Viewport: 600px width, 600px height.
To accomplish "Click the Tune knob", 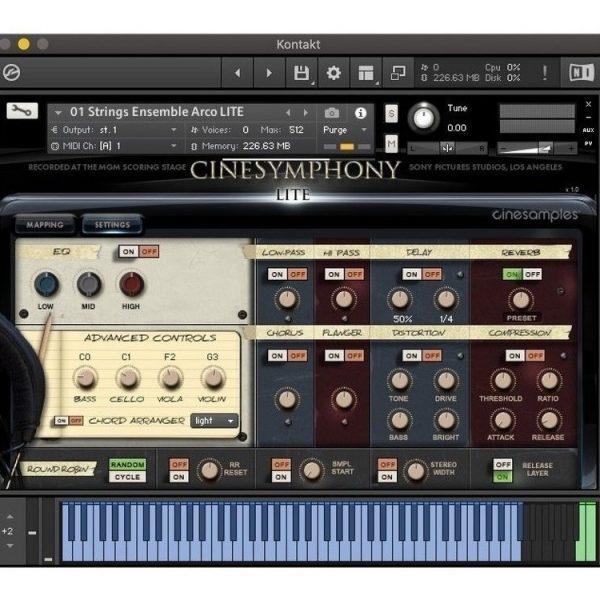I will tap(424, 118).
